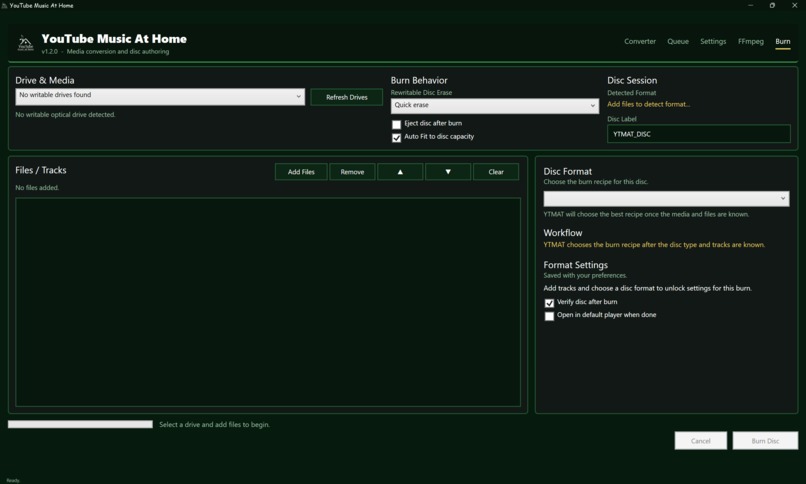Click the 'Ready' status bar text
This screenshot has height=484, width=806.
(x=13, y=480)
